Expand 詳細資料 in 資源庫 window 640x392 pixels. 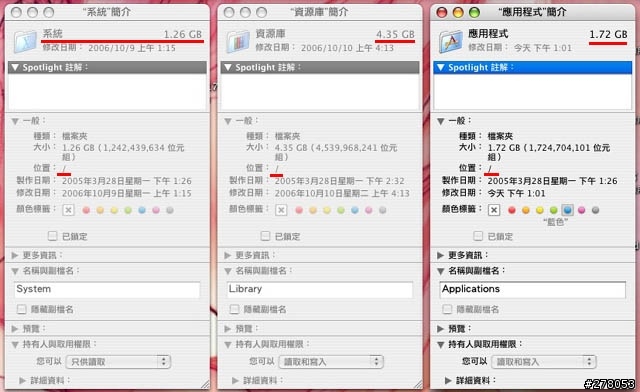235,381
